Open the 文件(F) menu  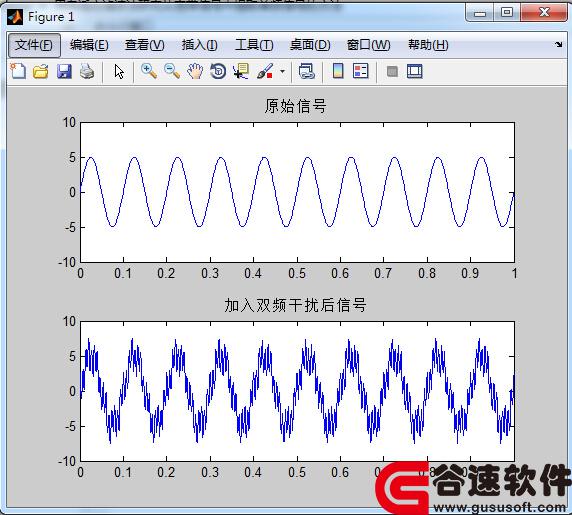34,45
